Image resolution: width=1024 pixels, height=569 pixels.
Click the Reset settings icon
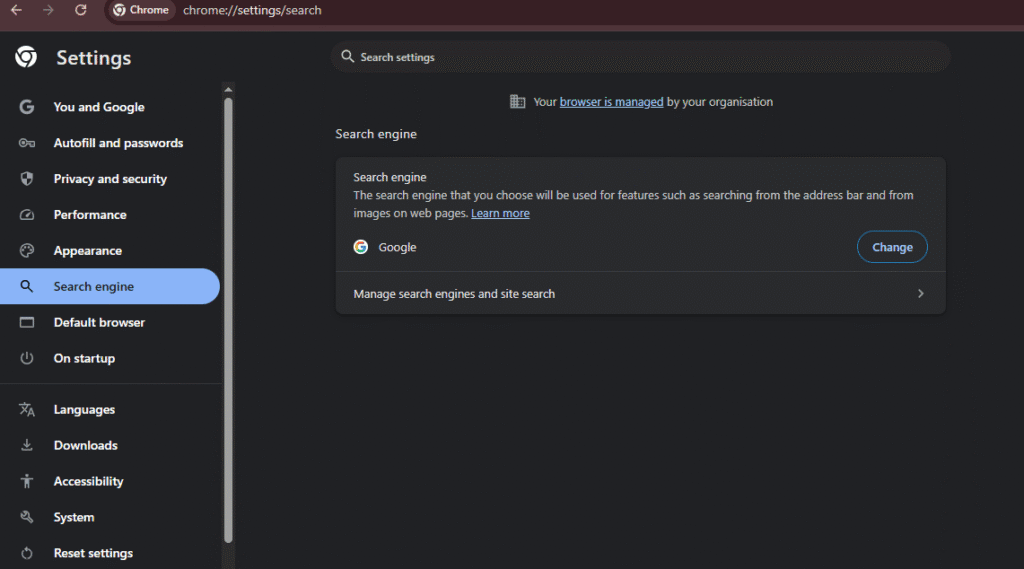tap(27, 553)
